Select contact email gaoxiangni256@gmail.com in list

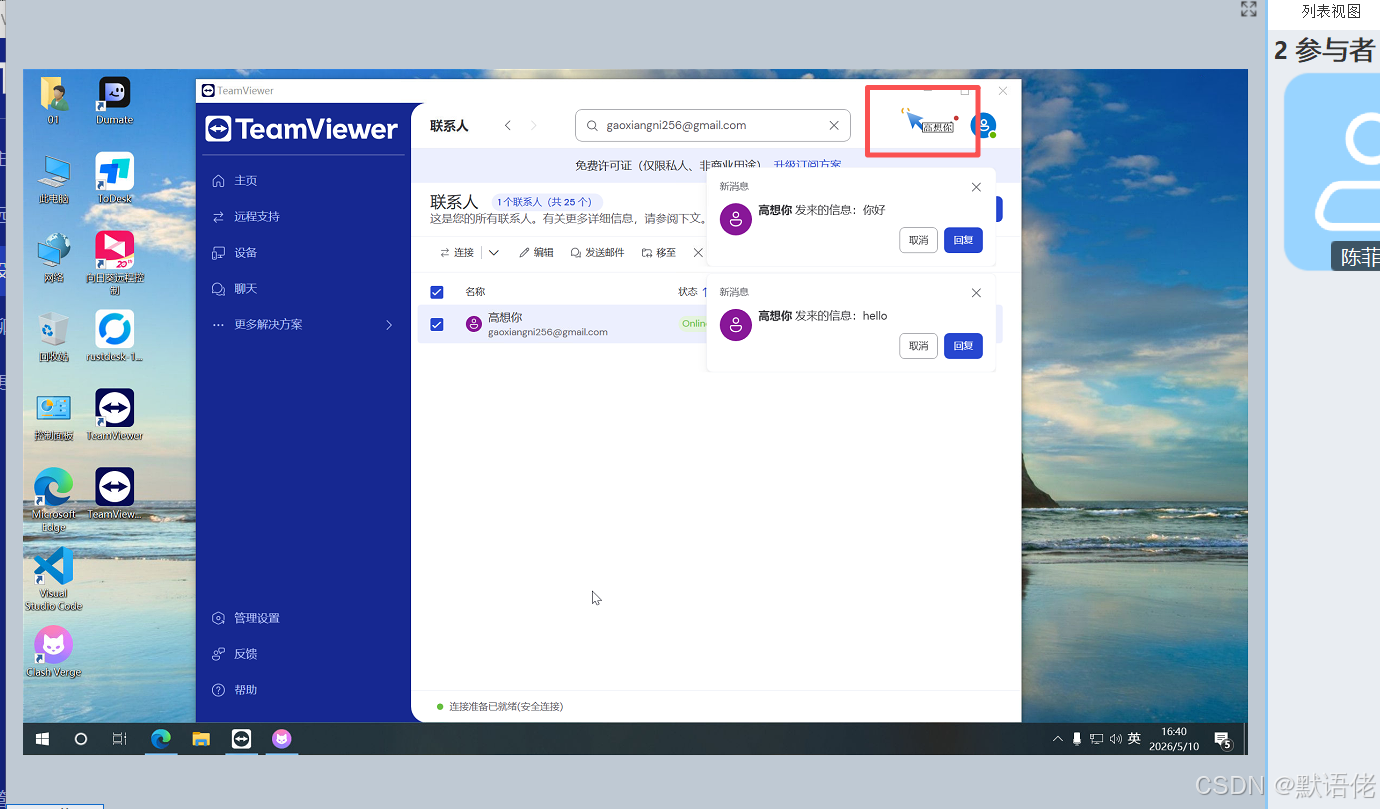point(548,332)
